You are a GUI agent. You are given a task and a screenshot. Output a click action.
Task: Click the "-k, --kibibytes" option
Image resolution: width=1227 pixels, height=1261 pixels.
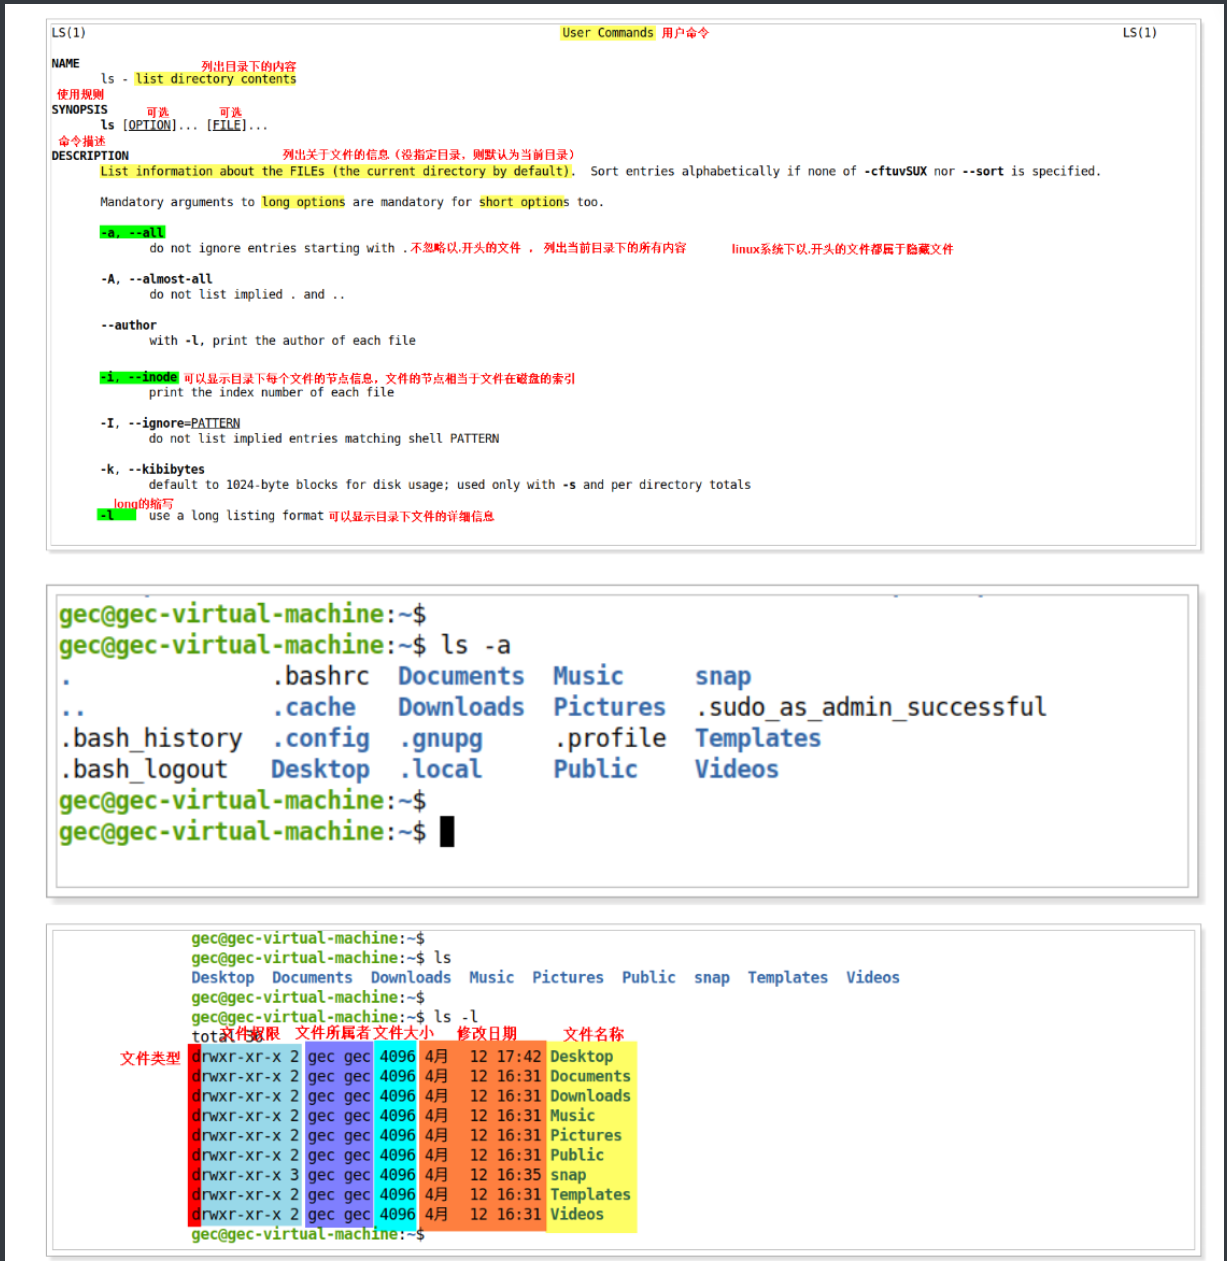[x=153, y=469]
